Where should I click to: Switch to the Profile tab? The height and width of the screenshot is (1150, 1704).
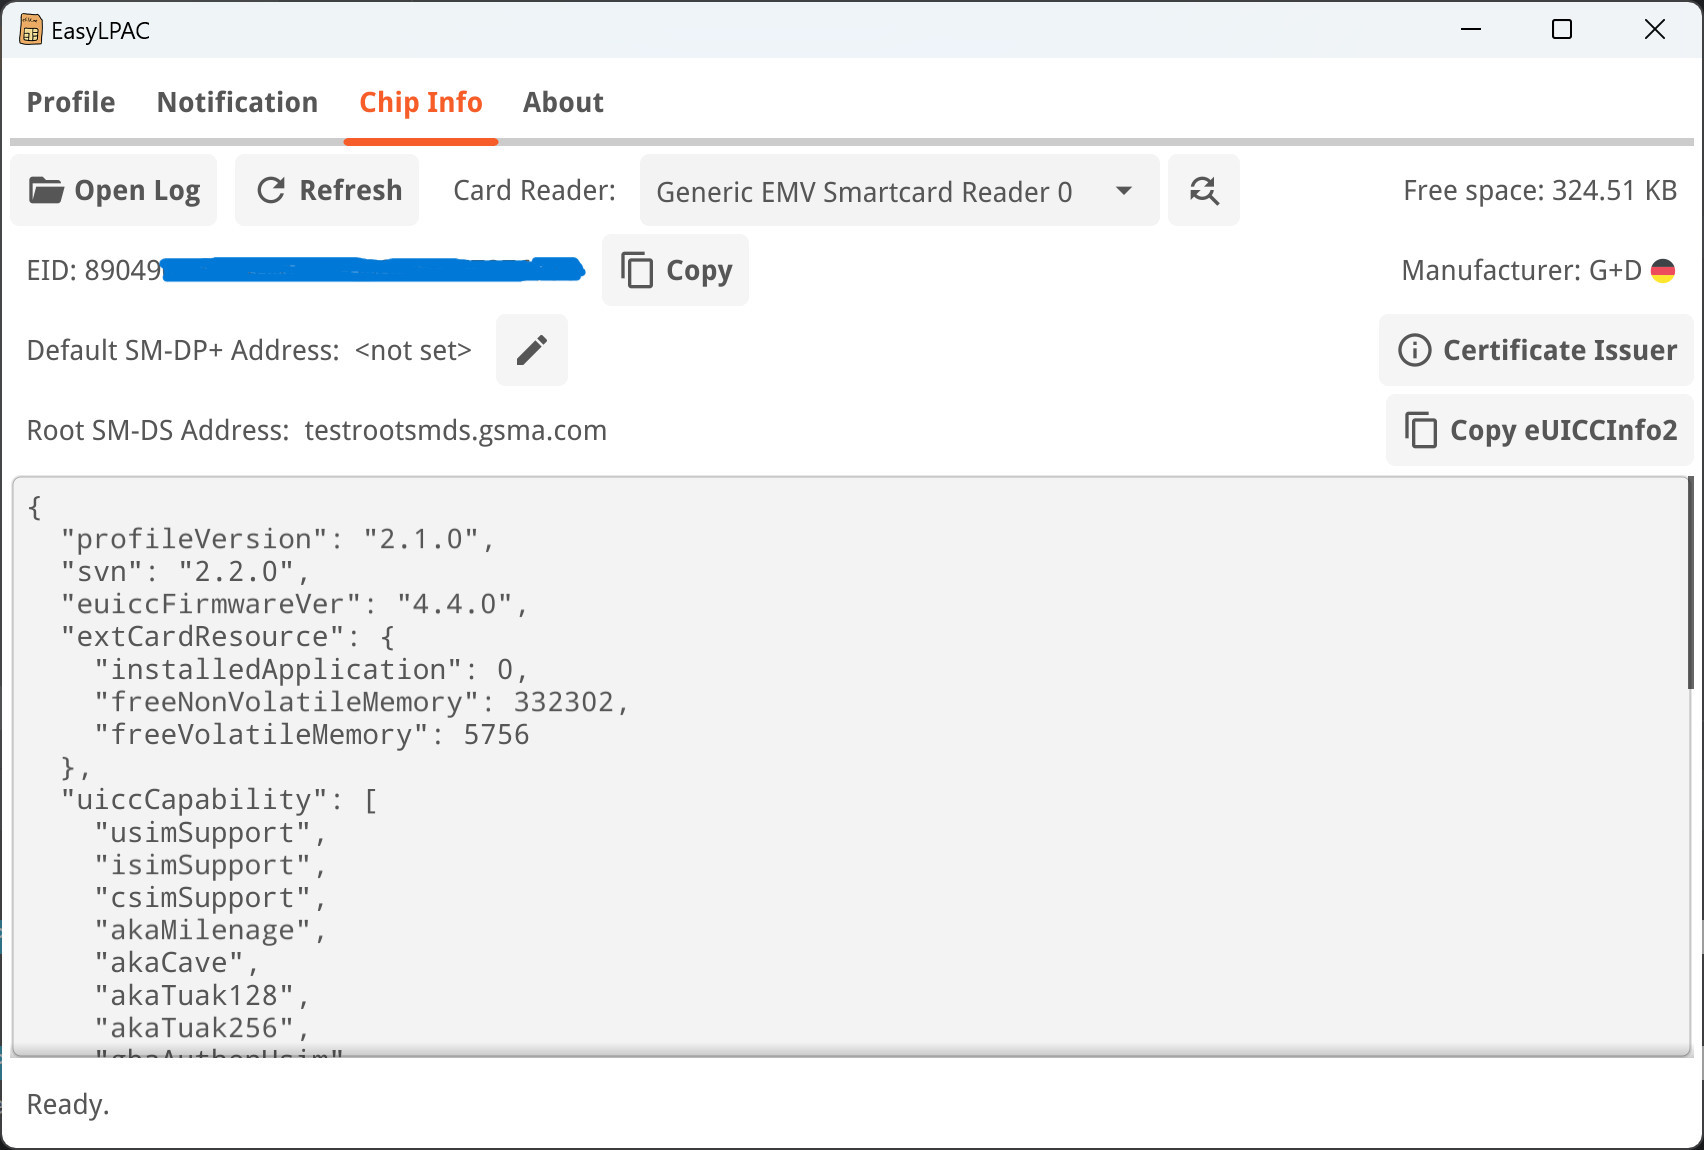pyautogui.click(x=71, y=102)
